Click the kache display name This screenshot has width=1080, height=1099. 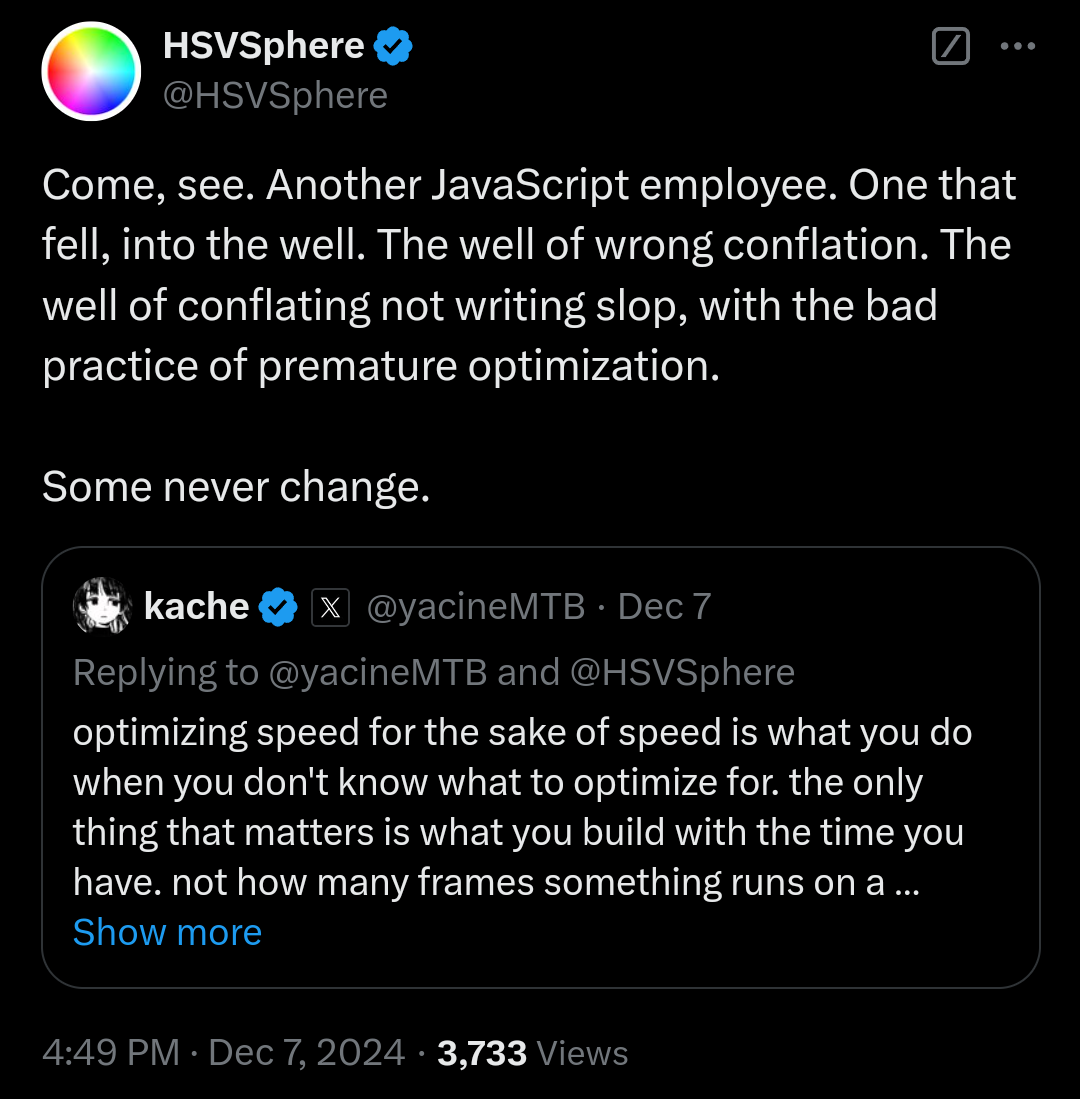(196, 606)
